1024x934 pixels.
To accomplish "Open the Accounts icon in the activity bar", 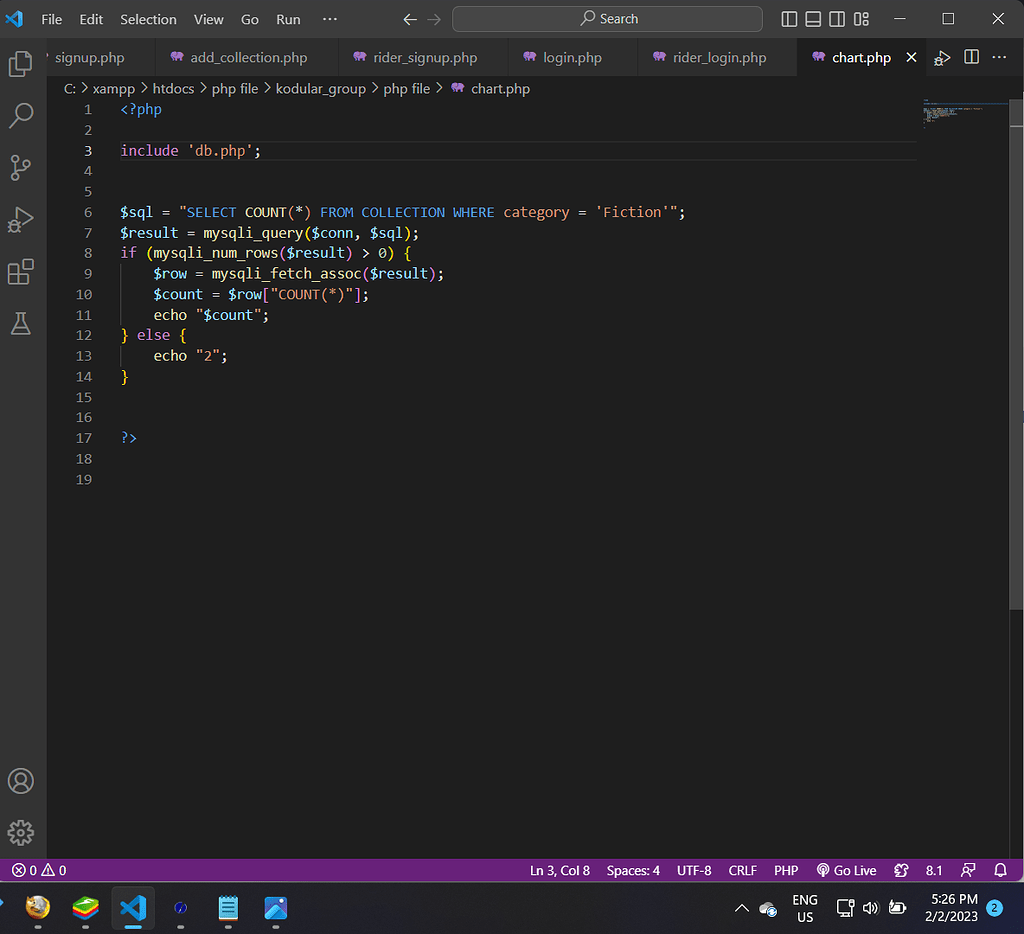I will coord(21,781).
